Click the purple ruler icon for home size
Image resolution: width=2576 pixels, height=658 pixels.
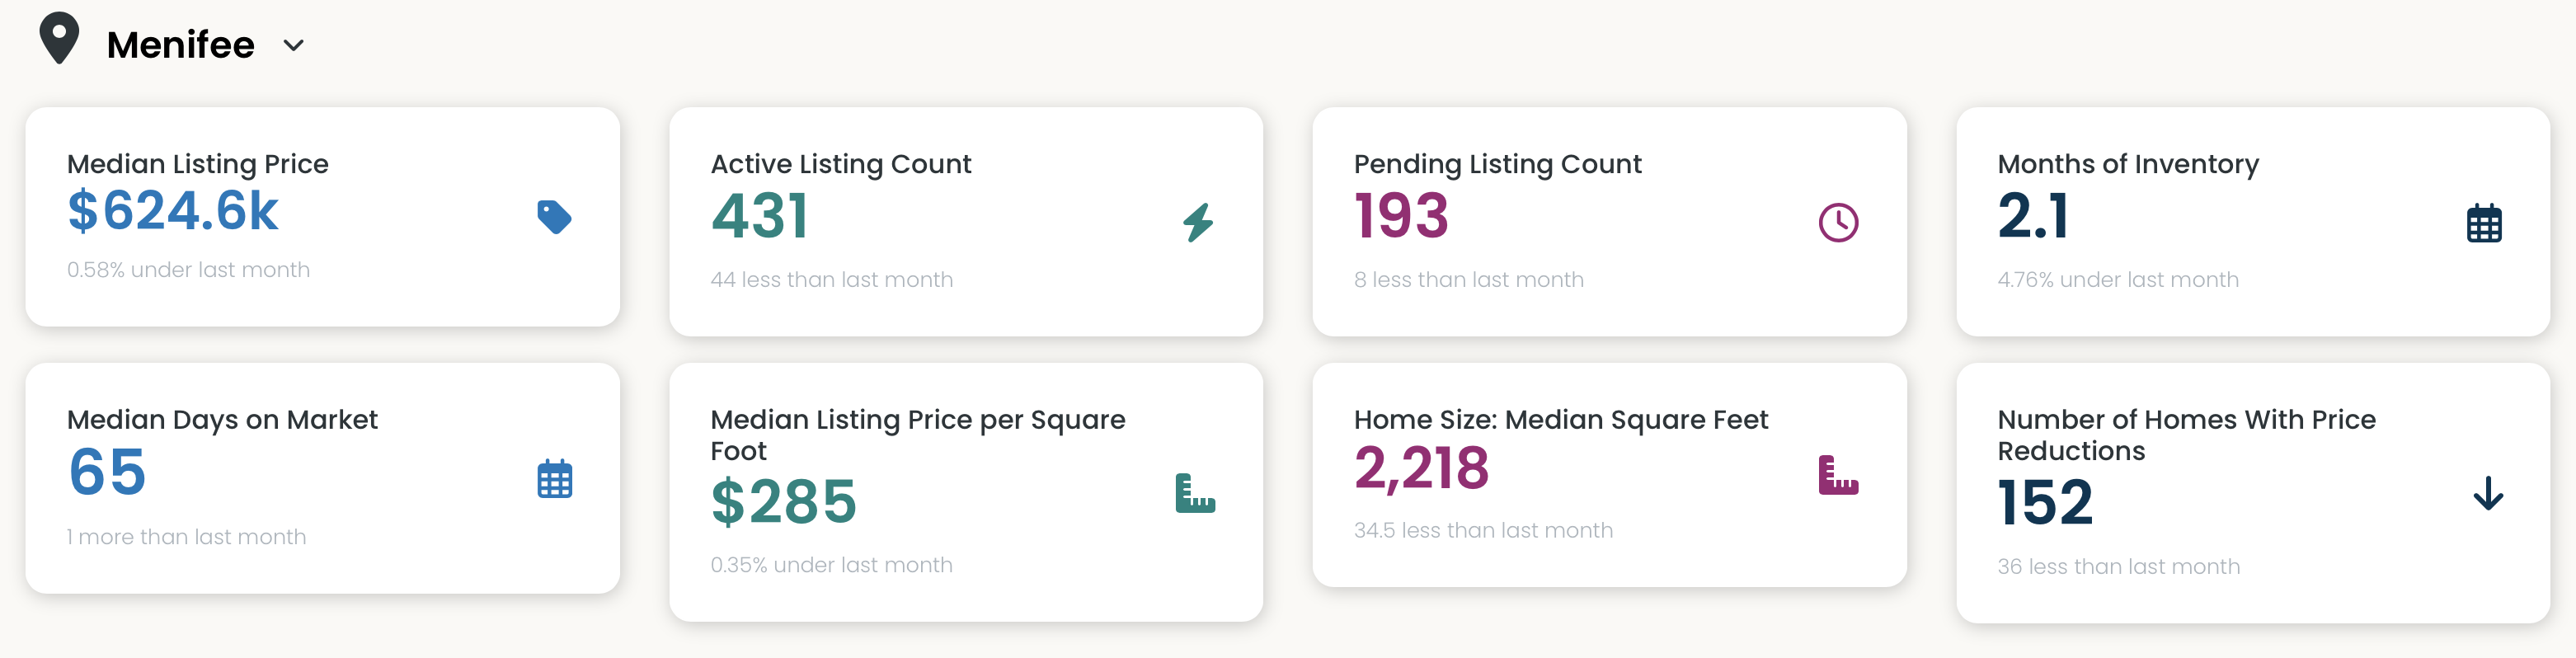[x=1838, y=475]
